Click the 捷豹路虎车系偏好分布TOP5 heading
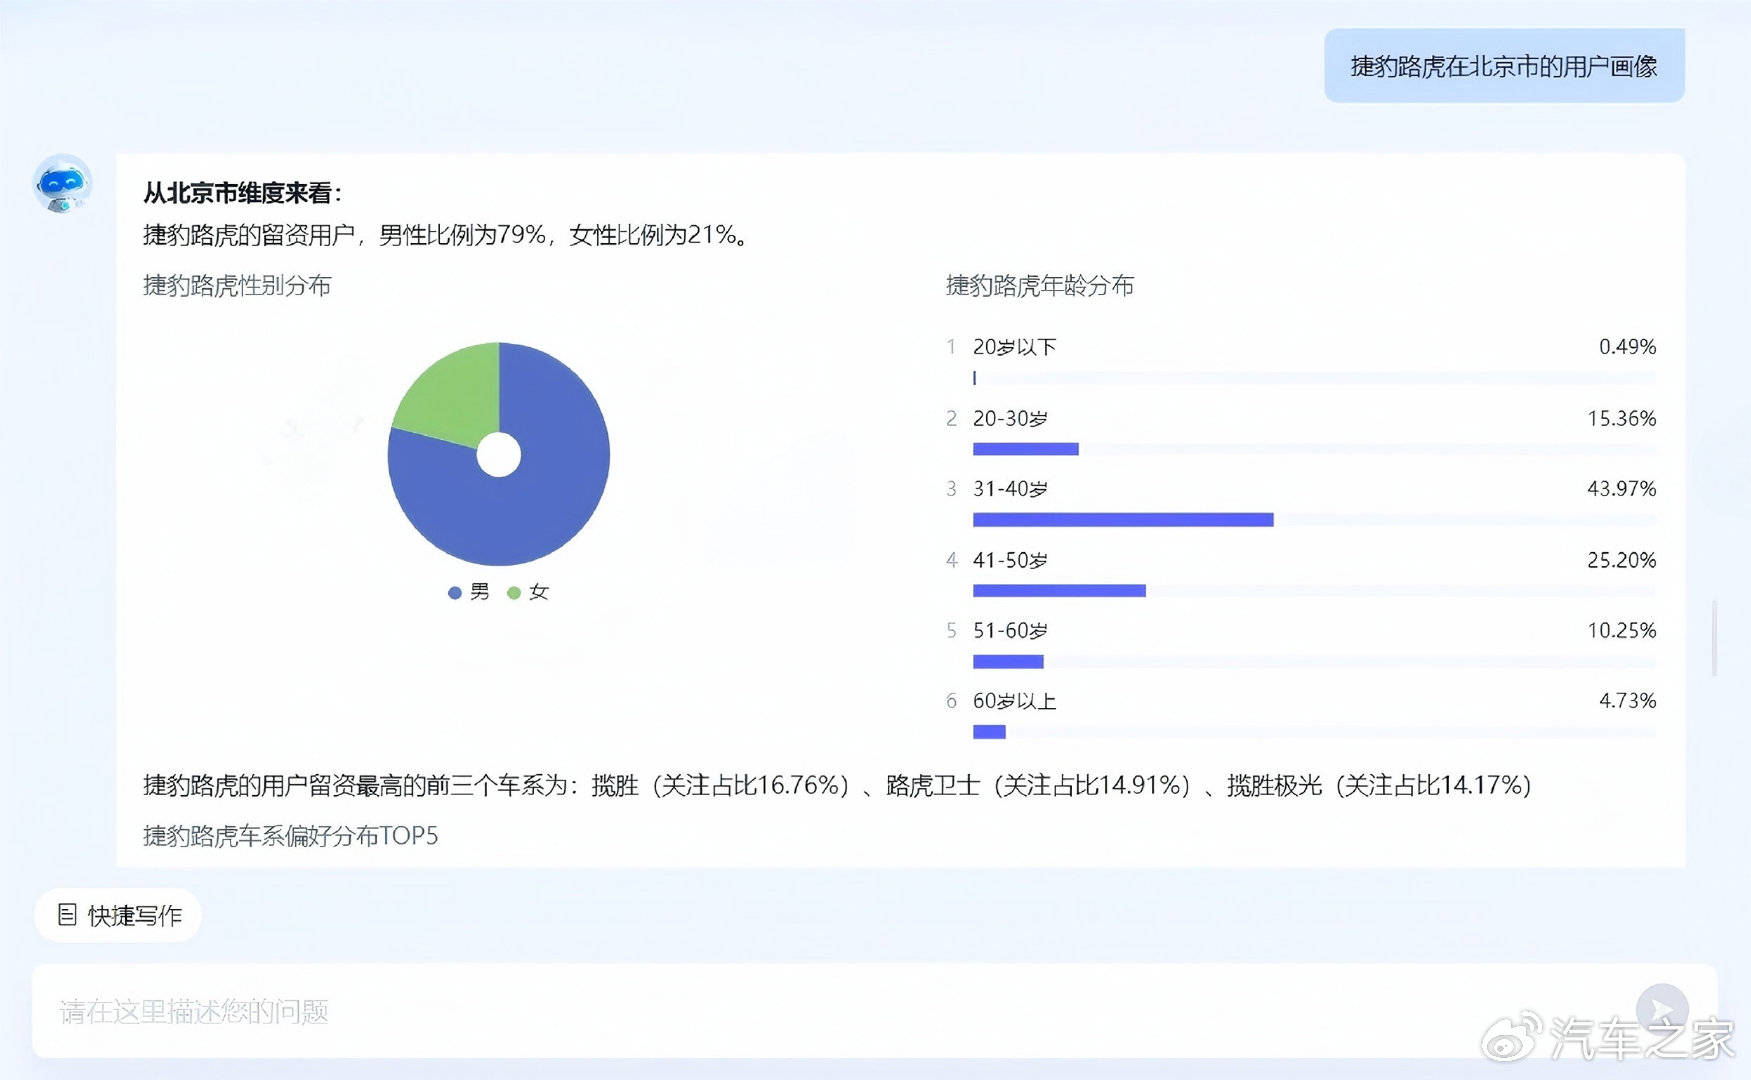Screen dimensions: 1751x1080 coord(291,836)
